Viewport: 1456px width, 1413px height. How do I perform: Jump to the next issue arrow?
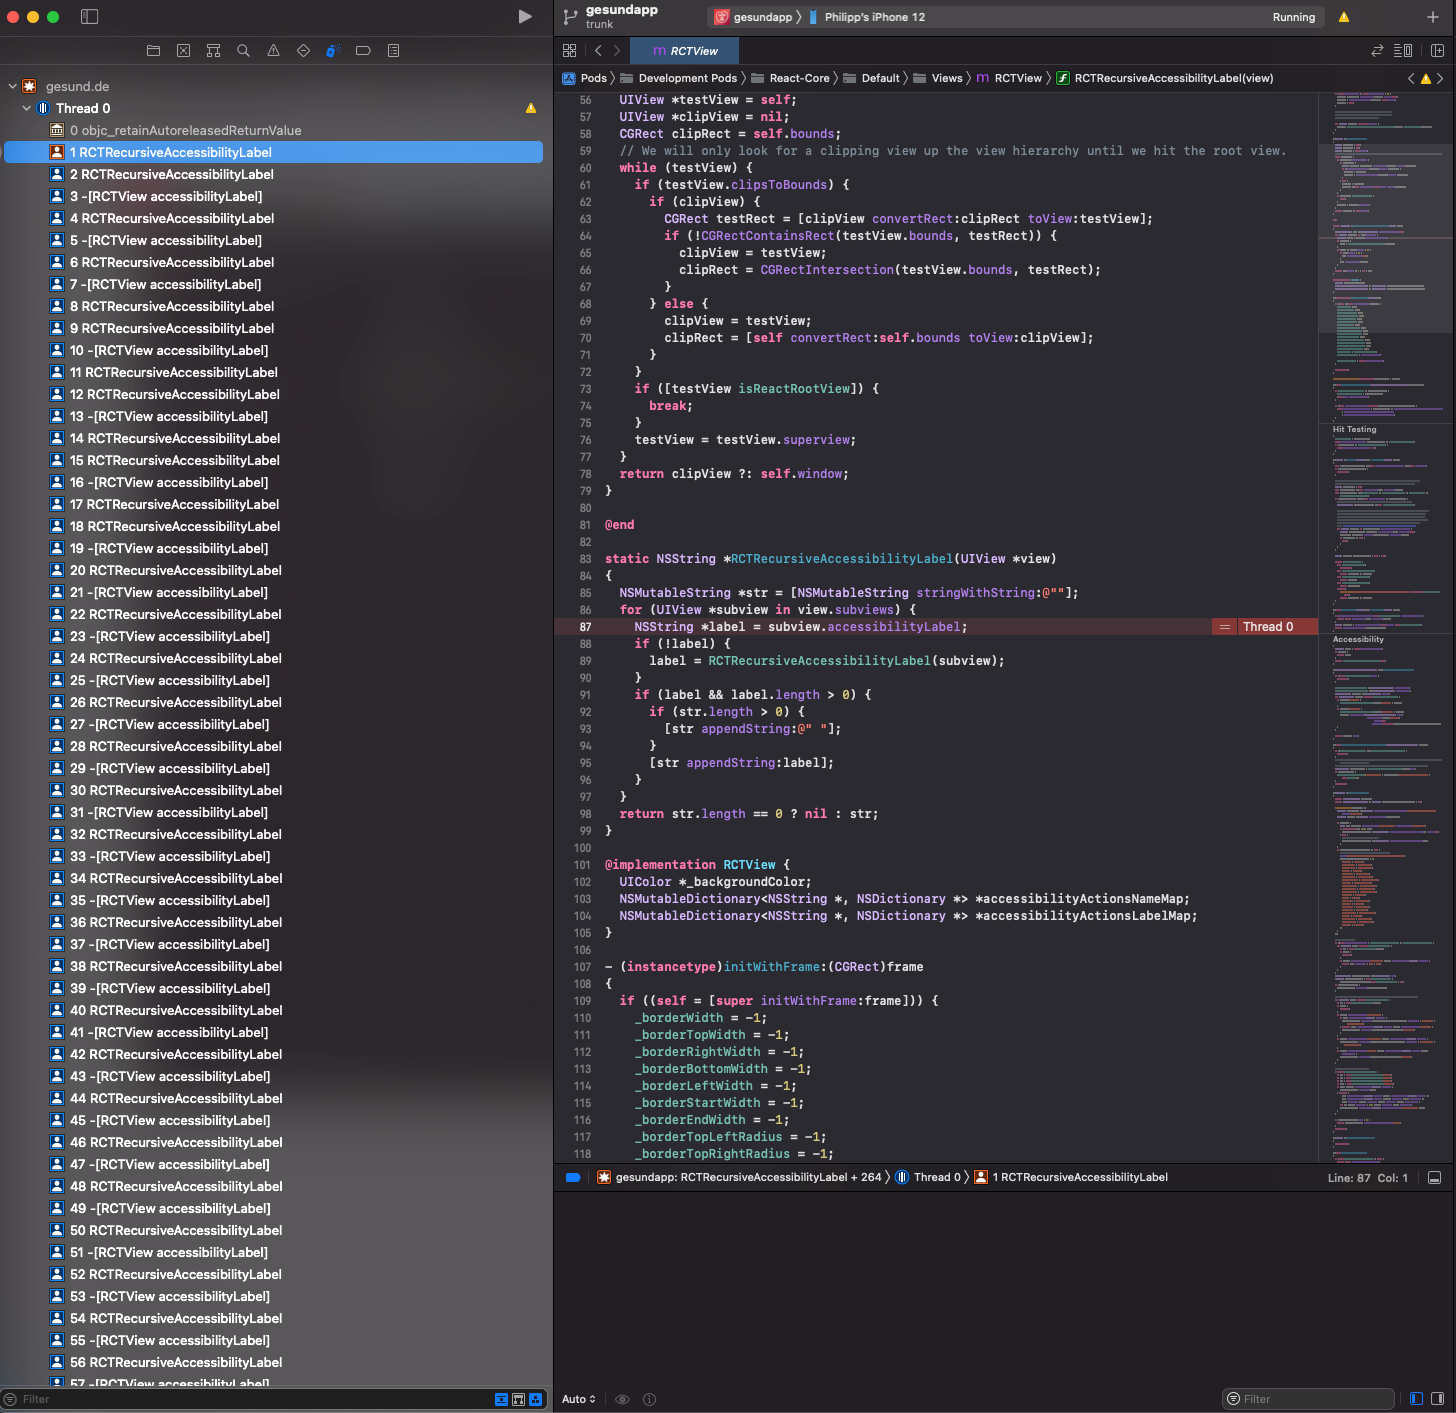tap(1440, 78)
